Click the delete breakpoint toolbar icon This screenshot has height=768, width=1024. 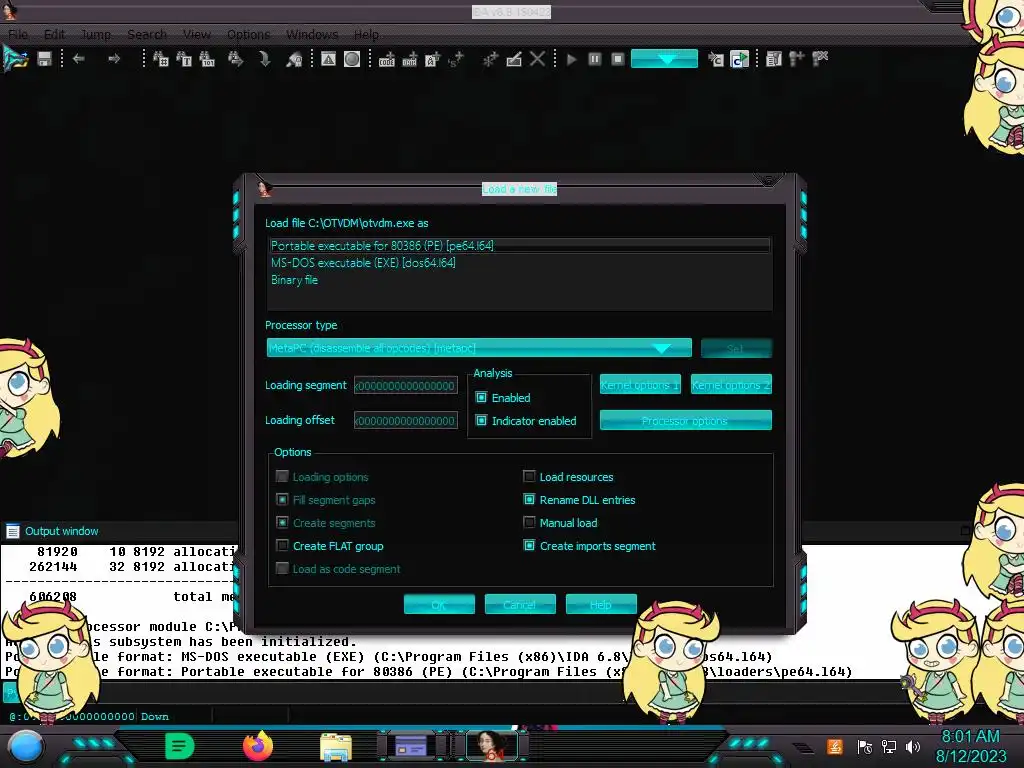coord(820,59)
